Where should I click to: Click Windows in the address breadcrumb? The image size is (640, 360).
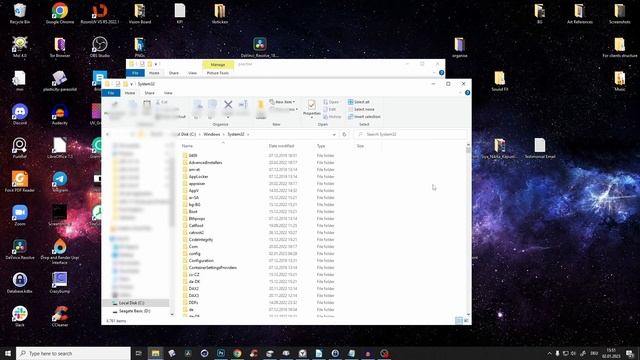pos(211,134)
